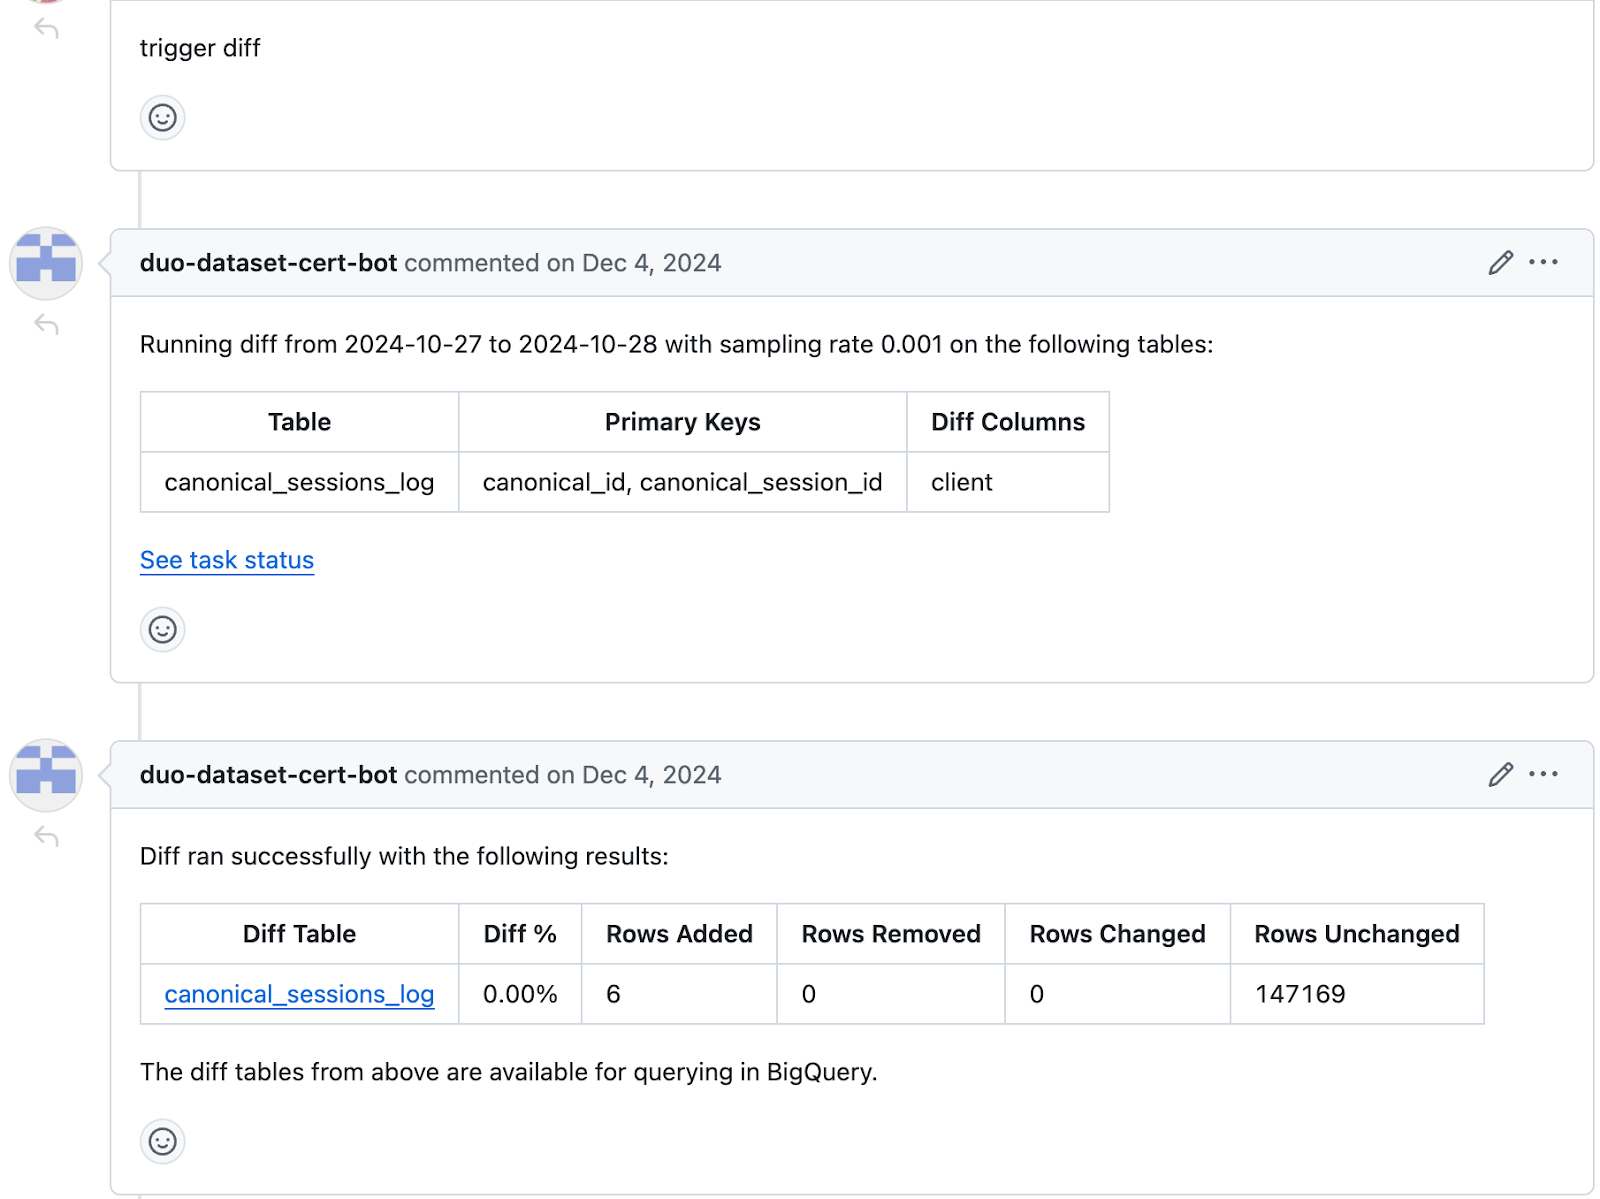
Task: Click duo-dataset-cert-bot avatar on Running diff comment
Action: click(46, 263)
